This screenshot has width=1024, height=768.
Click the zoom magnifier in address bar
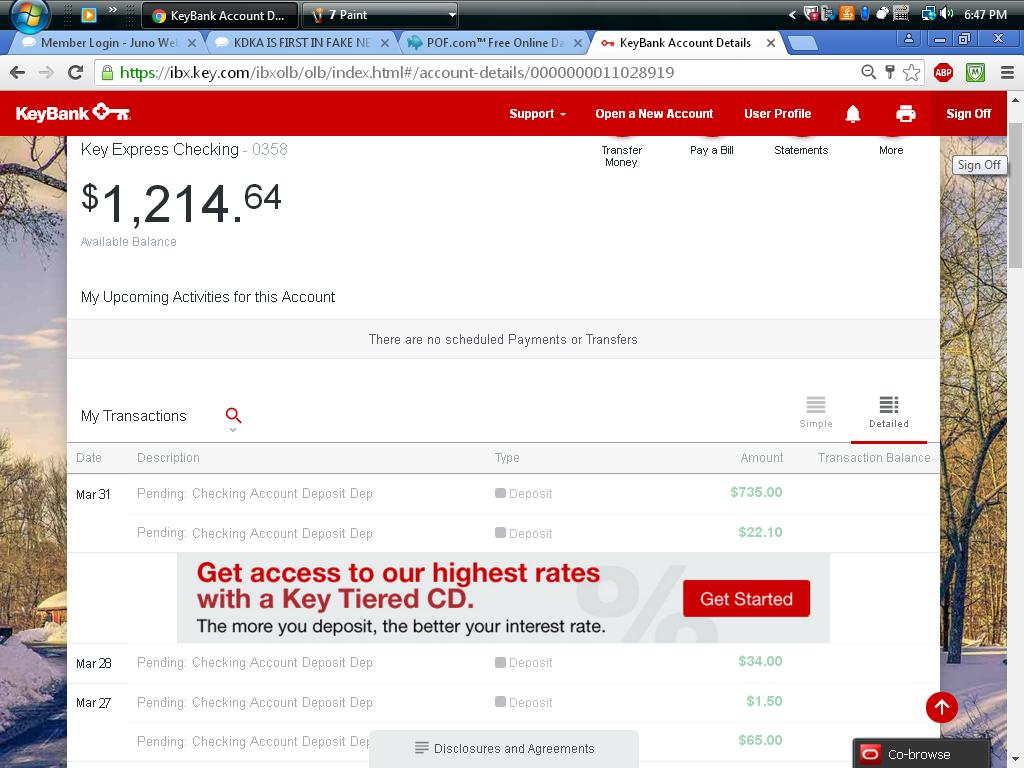coord(868,72)
